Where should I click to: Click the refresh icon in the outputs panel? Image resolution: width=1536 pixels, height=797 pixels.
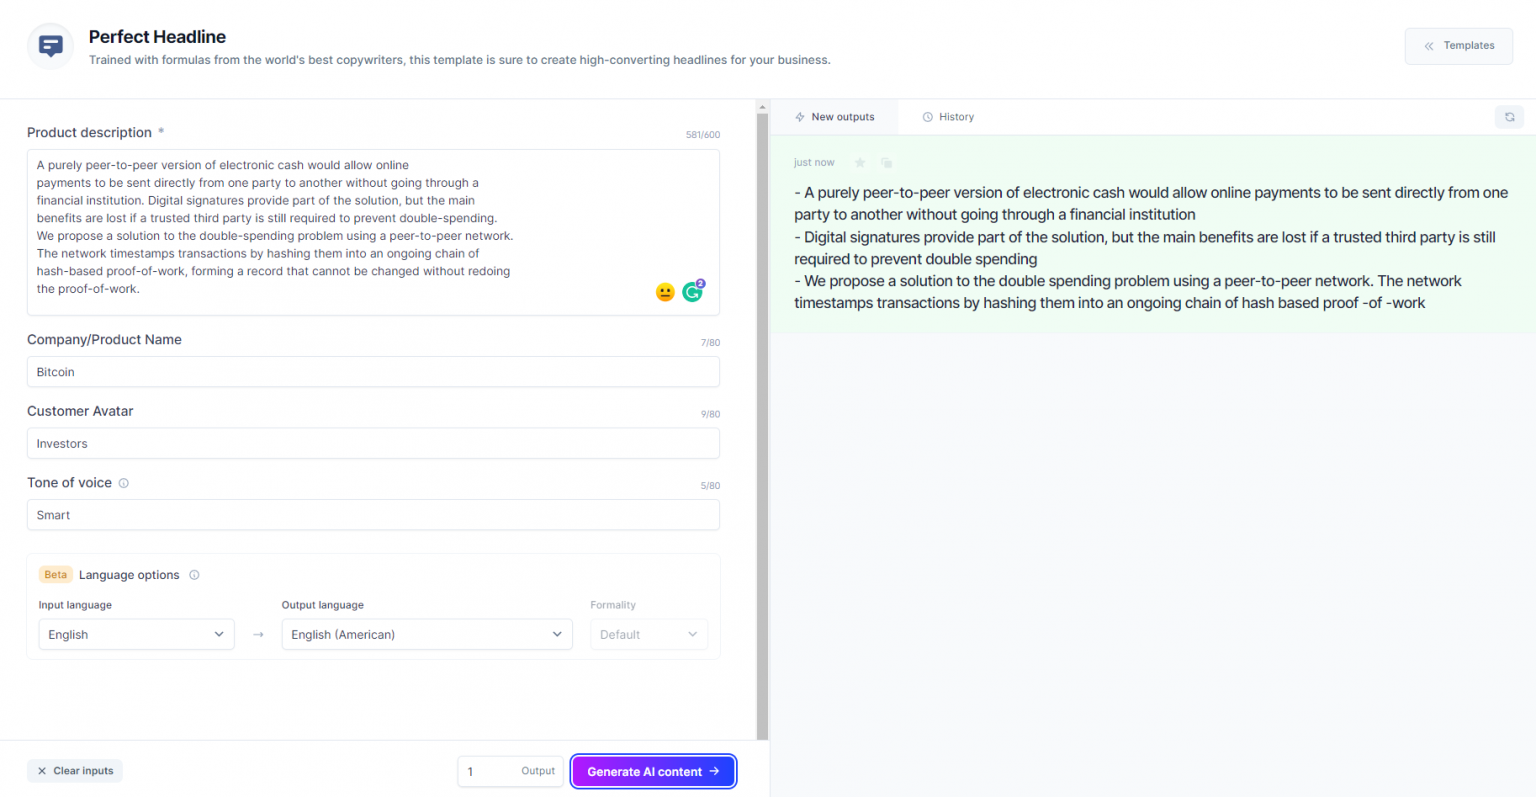coord(1509,117)
